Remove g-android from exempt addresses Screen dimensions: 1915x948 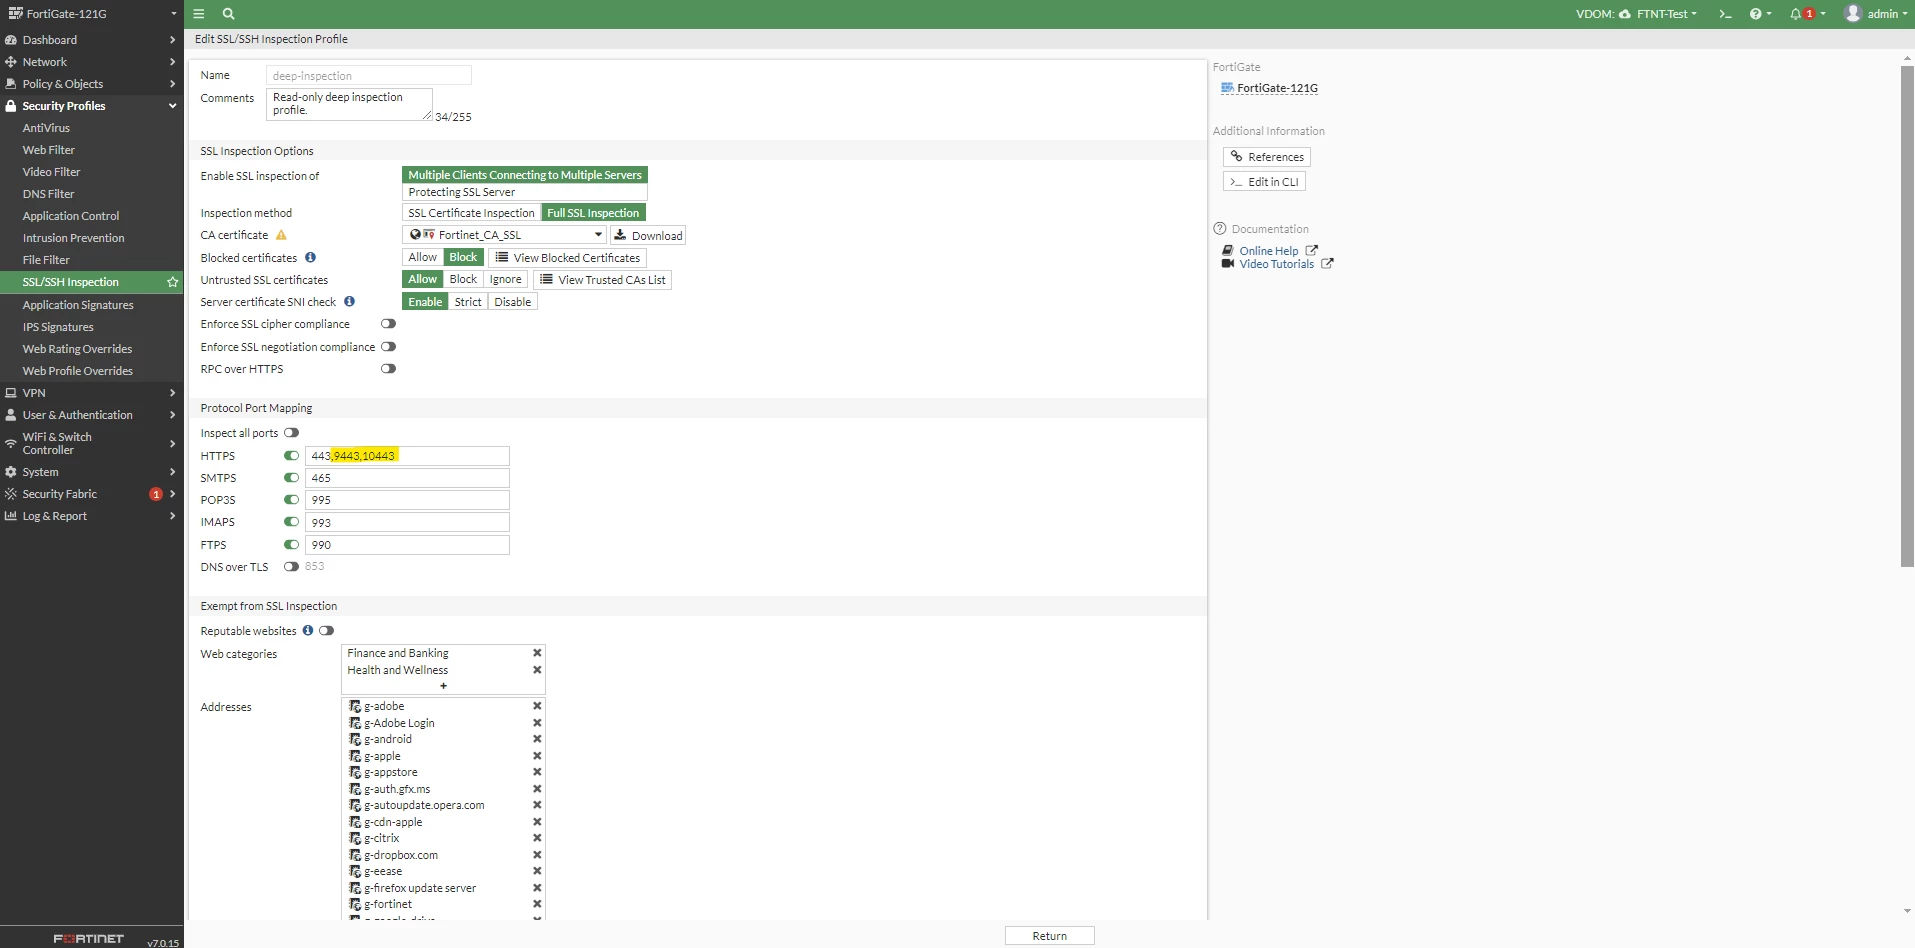click(x=537, y=739)
